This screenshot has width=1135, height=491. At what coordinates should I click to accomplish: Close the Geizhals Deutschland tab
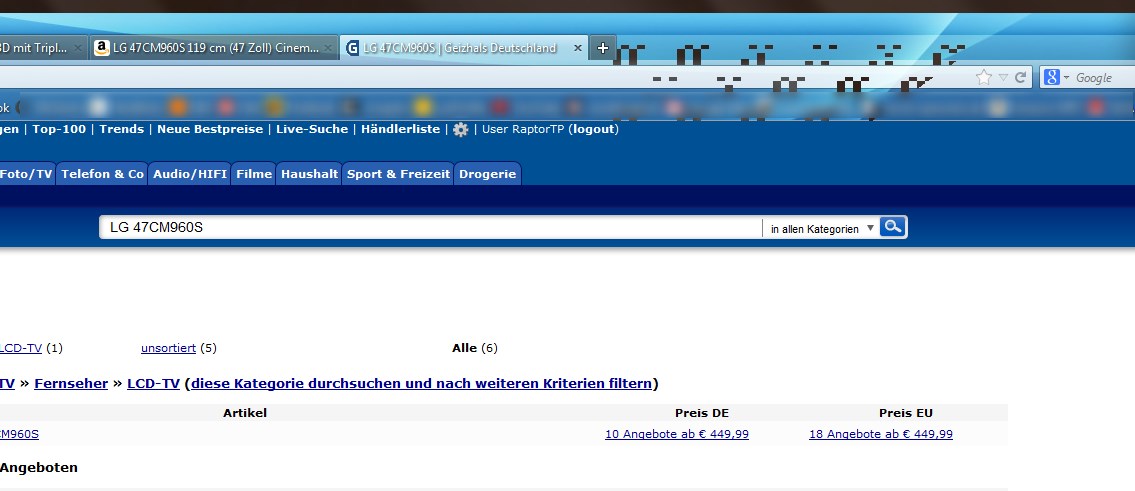click(x=577, y=49)
